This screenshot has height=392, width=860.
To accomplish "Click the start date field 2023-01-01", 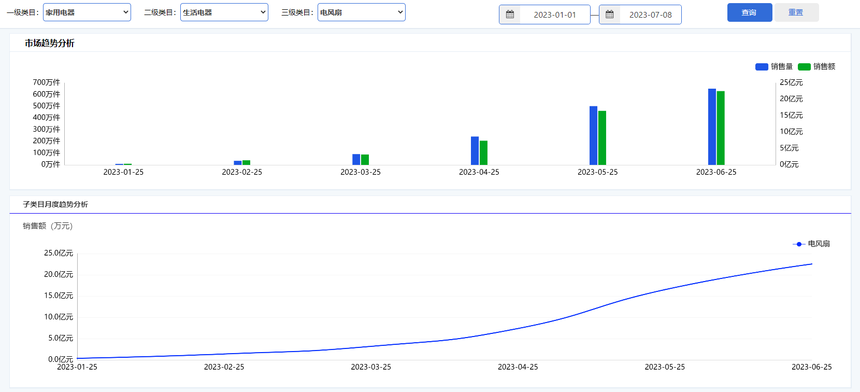I will click(x=554, y=15).
